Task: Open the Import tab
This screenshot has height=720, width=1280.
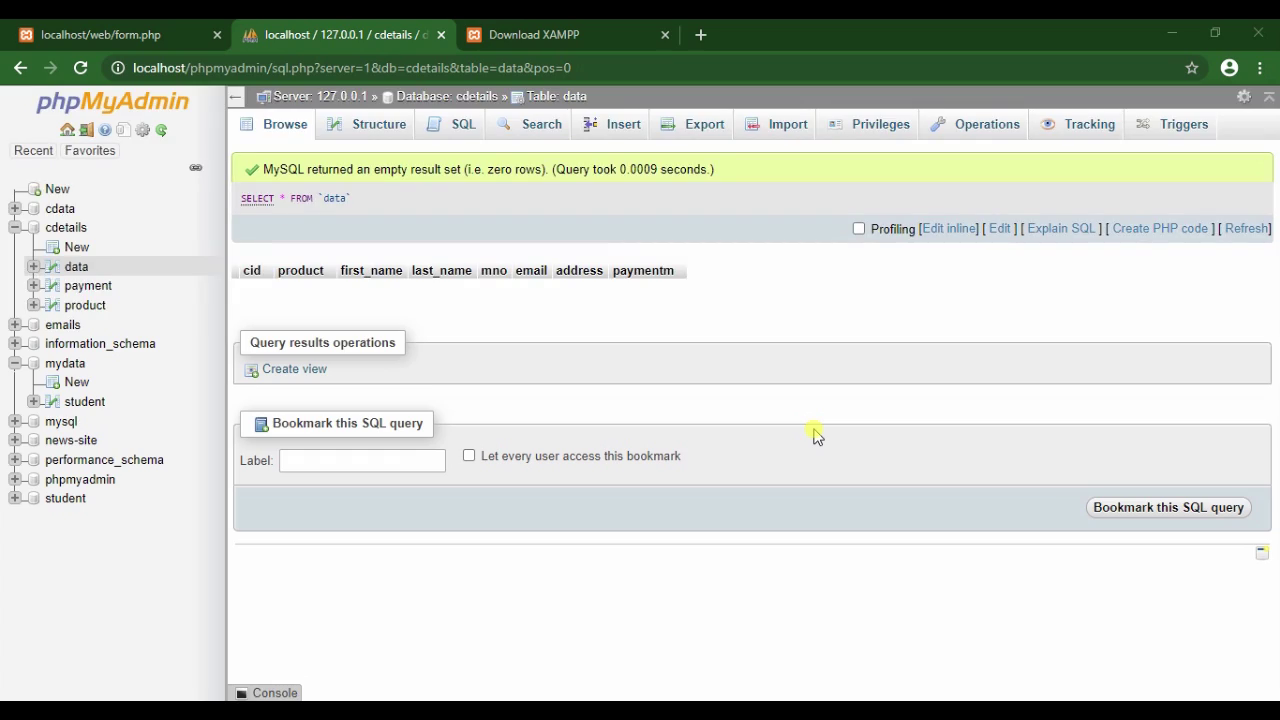Action: click(776, 124)
